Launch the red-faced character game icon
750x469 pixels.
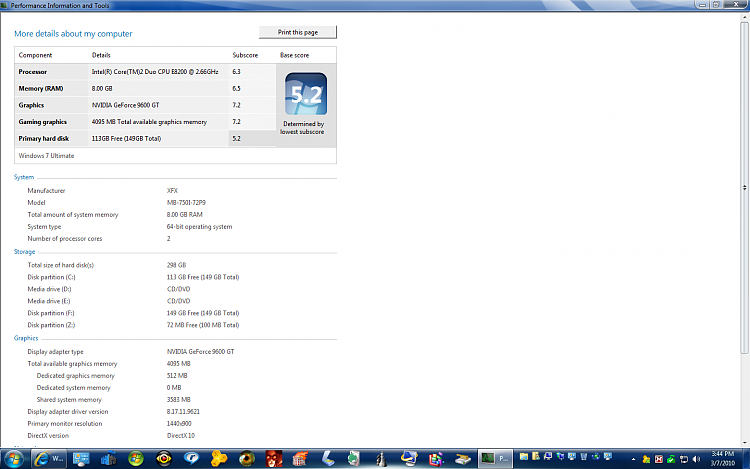[274, 459]
